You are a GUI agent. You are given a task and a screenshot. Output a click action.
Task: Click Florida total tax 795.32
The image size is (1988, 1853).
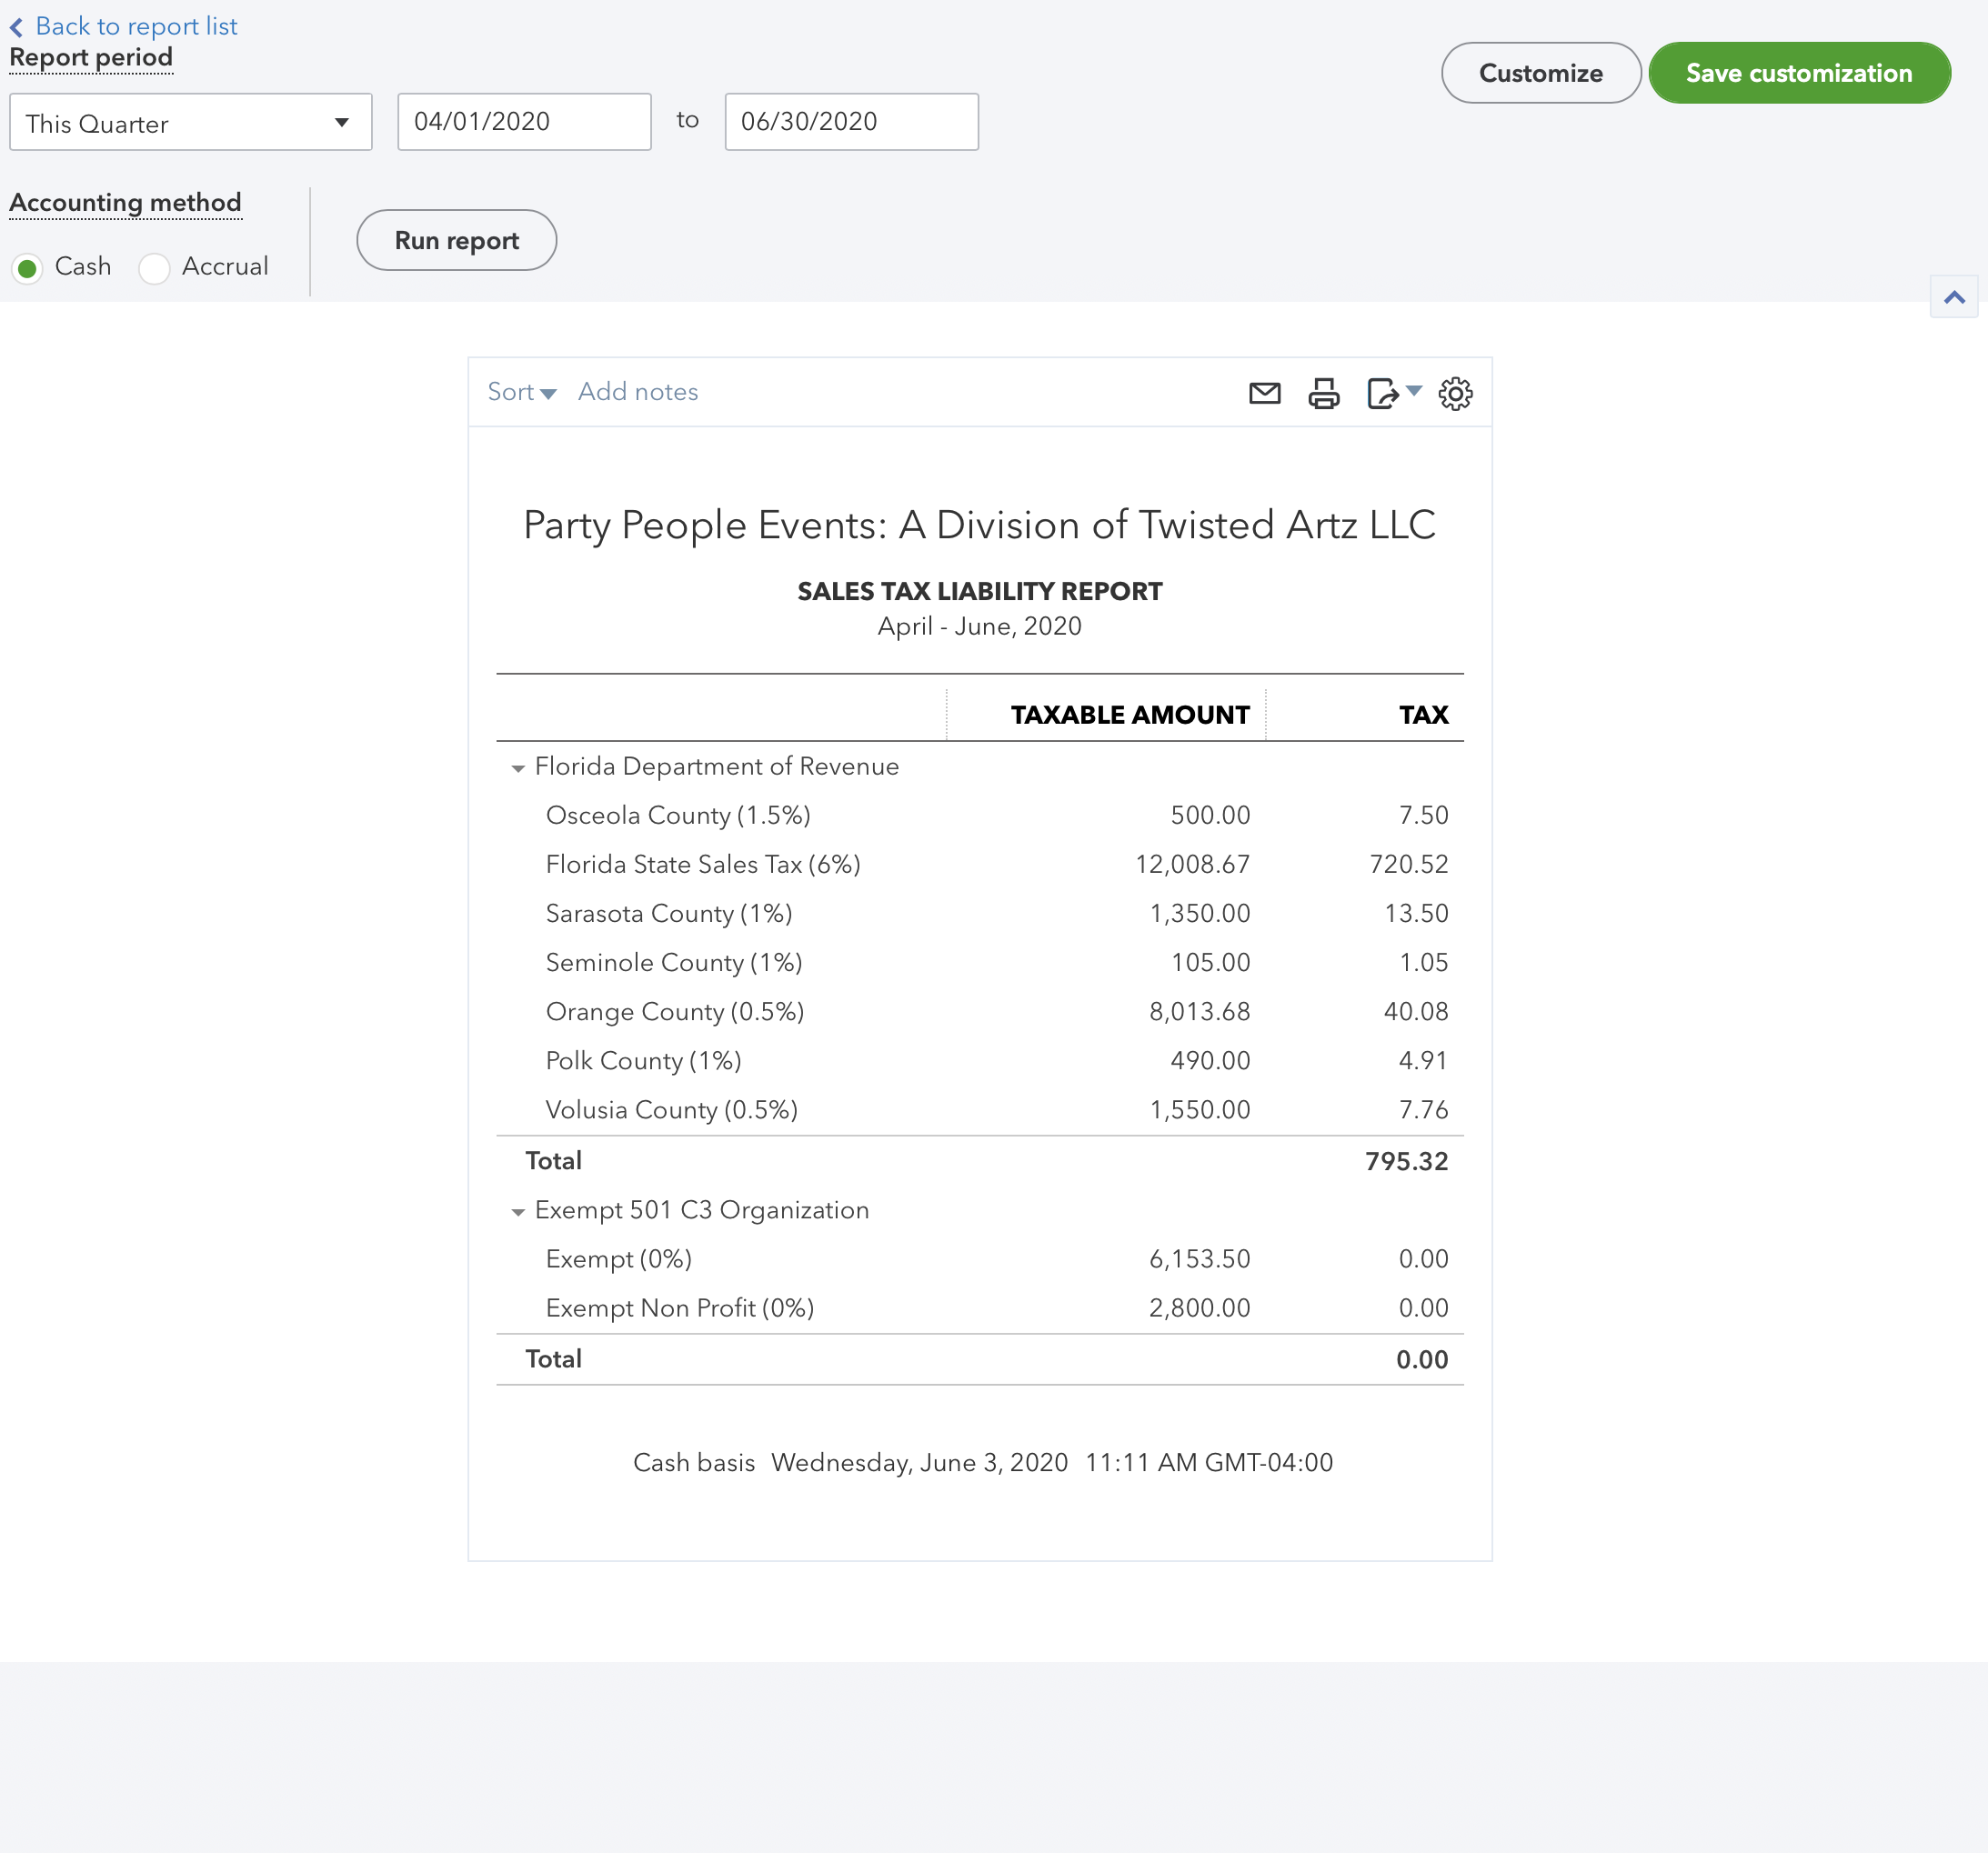(x=1406, y=1162)
